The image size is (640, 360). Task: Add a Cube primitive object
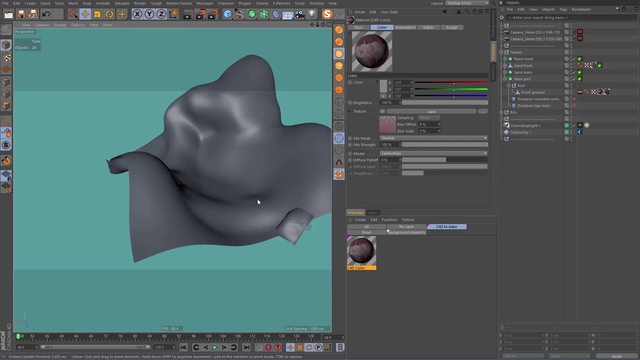(227, 14)
